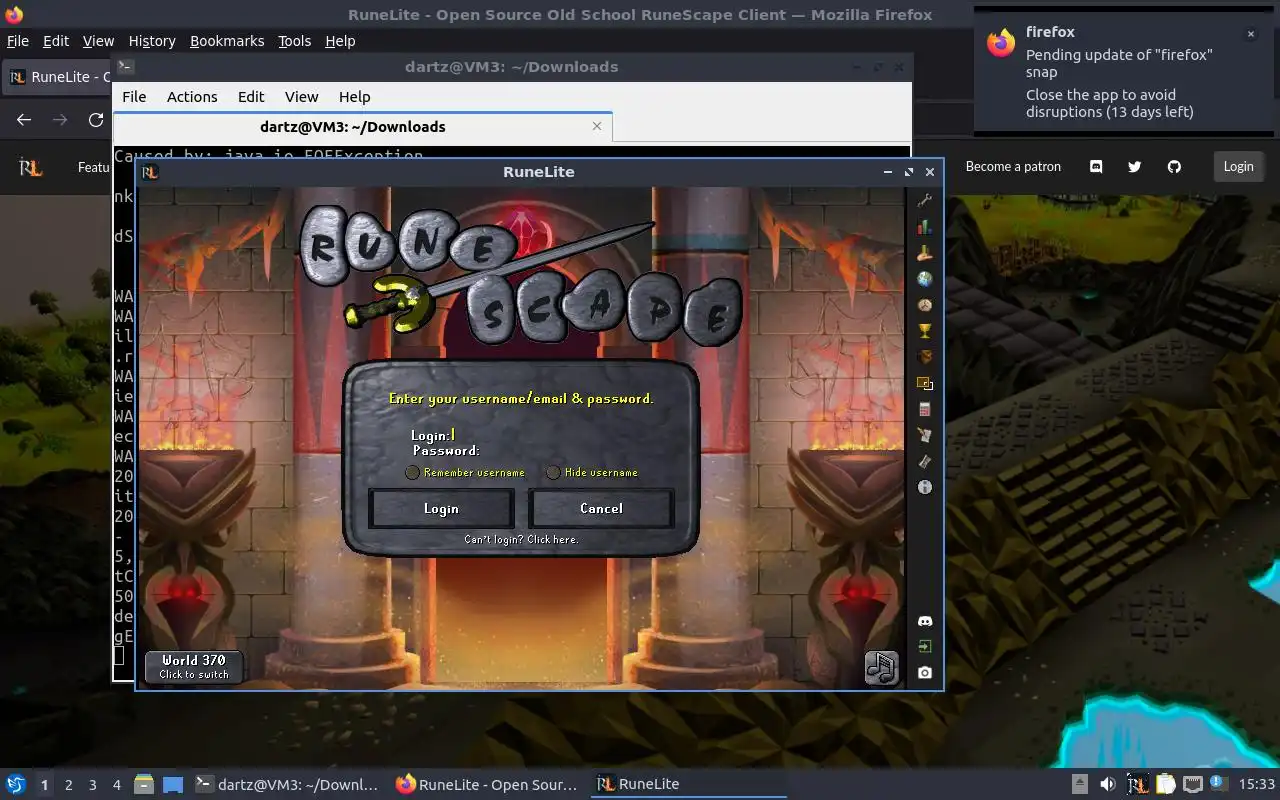Open Grand Exchange hand-with-coins icon
This screenshot has height=800, width=1280.
point(925,253)
